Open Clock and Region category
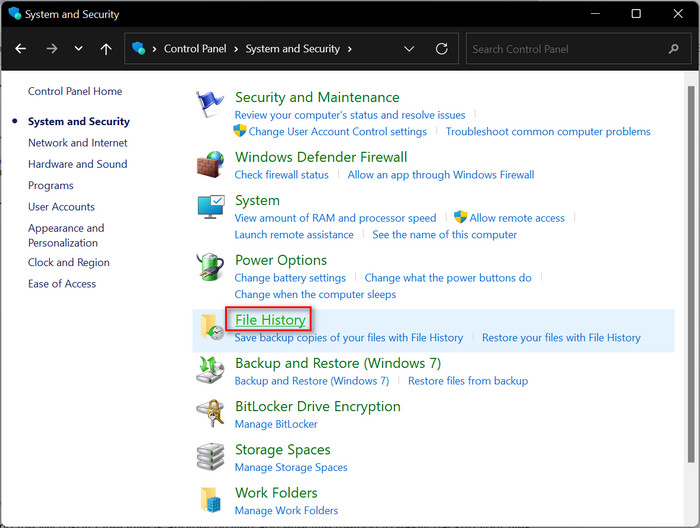Screen dimensions: 700x528 [x=69, y=262]
